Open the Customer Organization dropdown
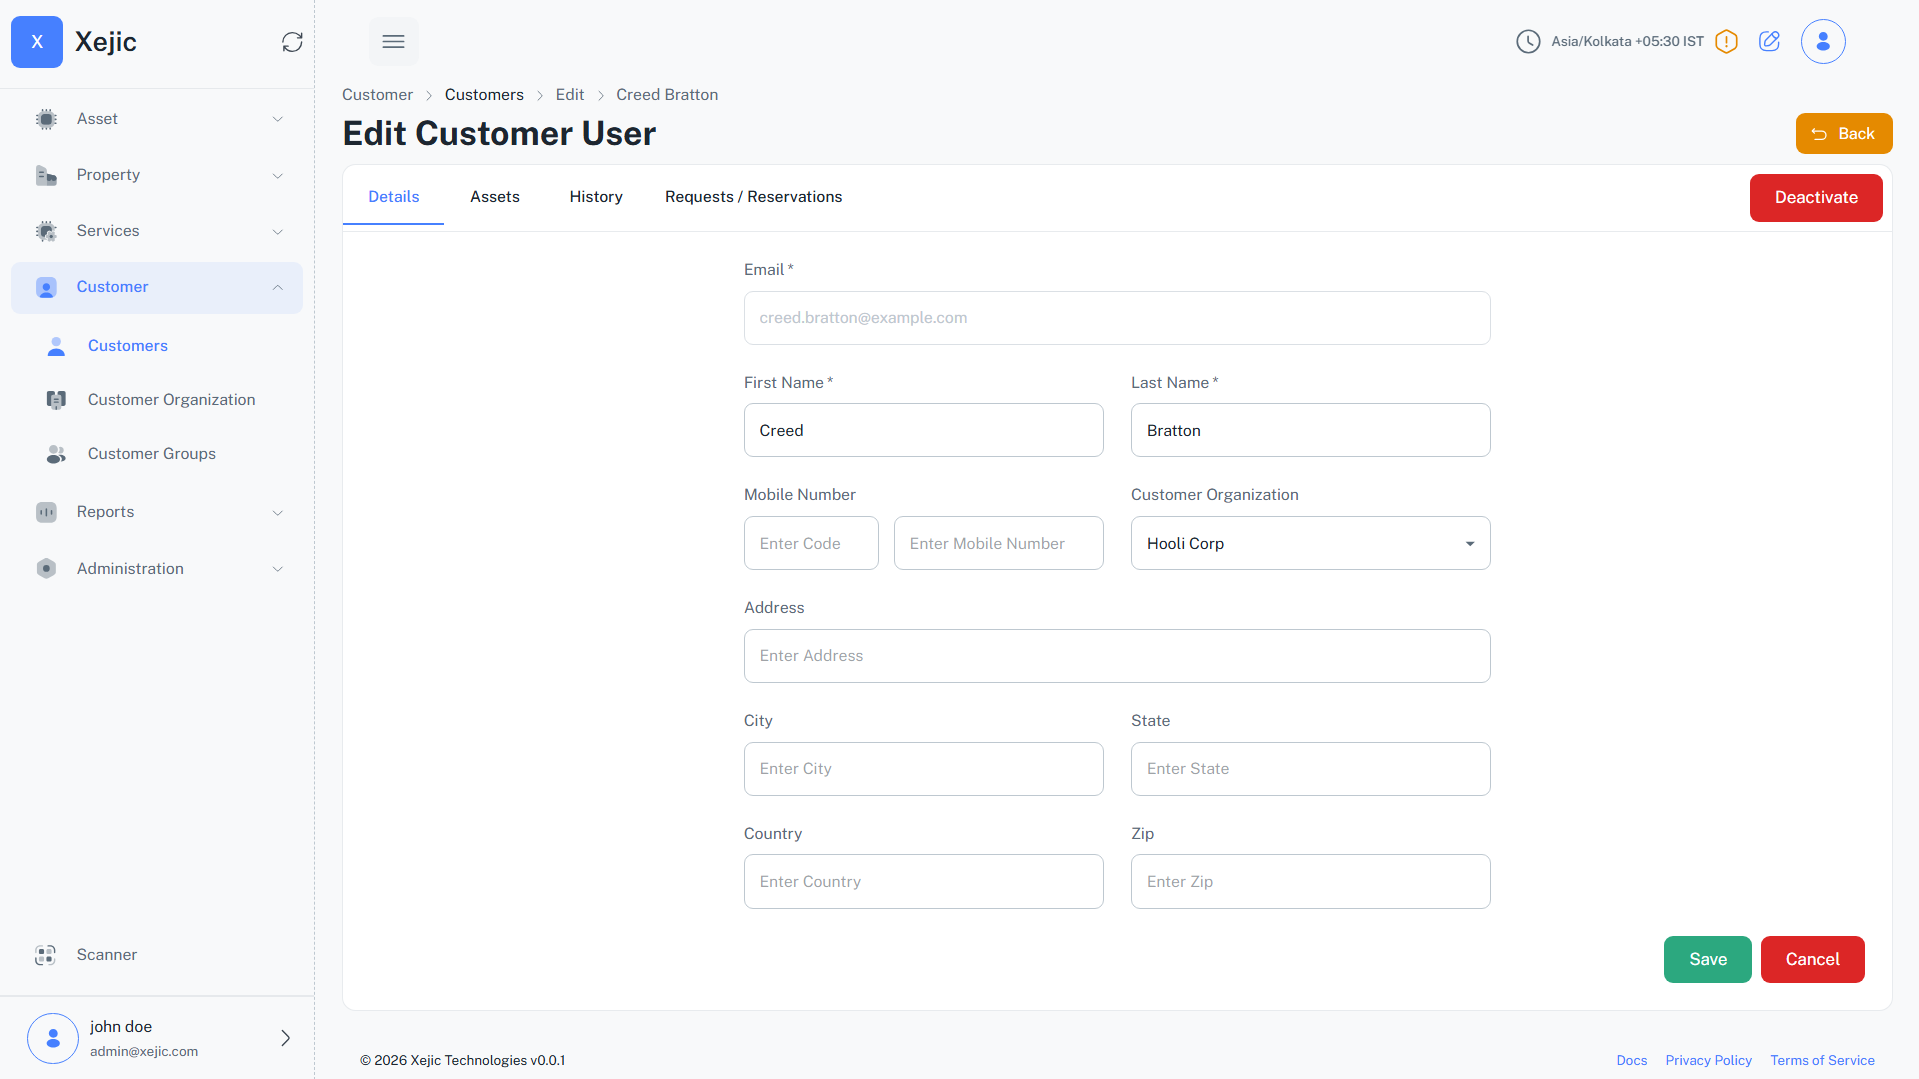Image resolution: width=1919 pixels, height=1079 pixels. pos(1310,543)
